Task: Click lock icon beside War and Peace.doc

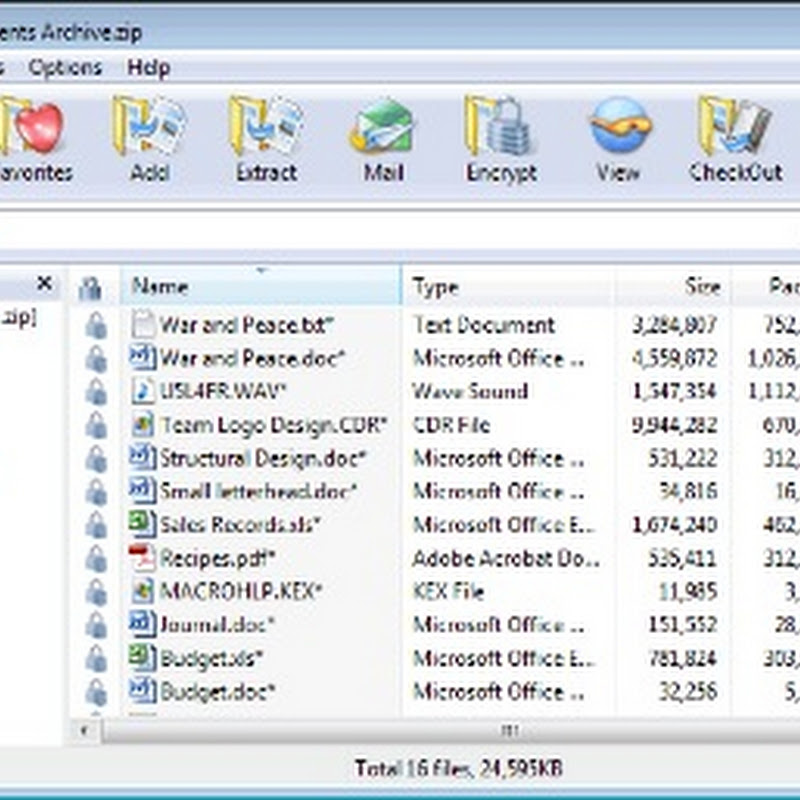Action: (x=96, y=359)
